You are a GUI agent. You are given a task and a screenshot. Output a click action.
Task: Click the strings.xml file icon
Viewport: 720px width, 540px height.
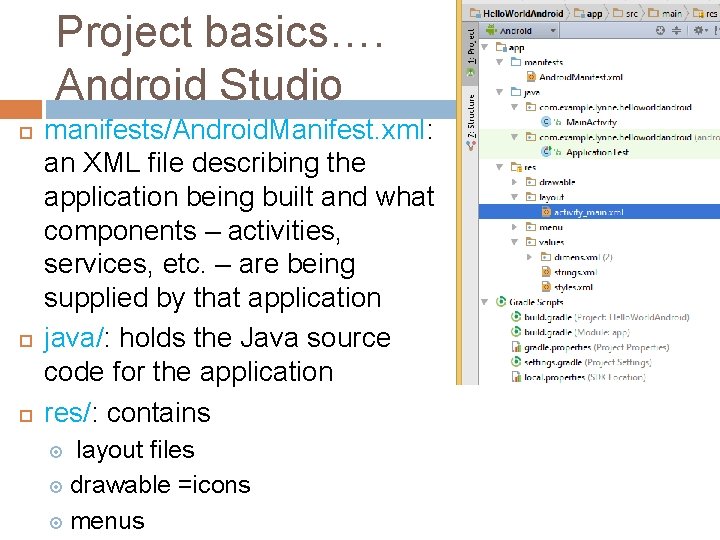pyautogui.click(x=546, y=272)
